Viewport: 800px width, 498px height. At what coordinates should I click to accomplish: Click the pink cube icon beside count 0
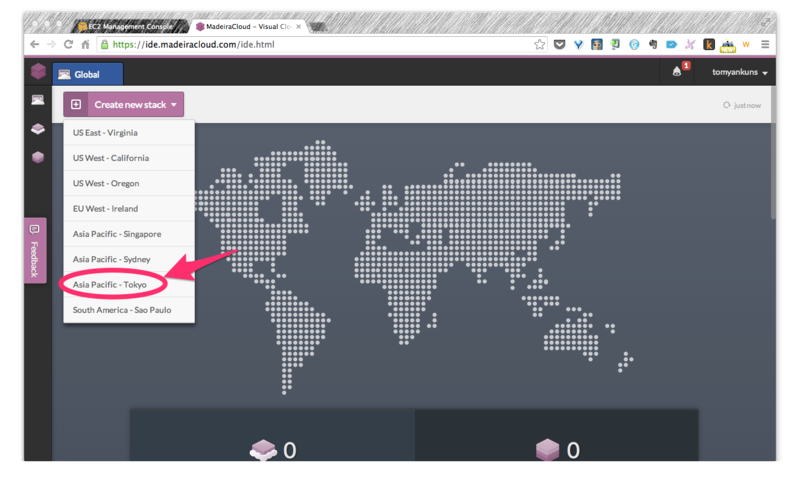(547, 450)
